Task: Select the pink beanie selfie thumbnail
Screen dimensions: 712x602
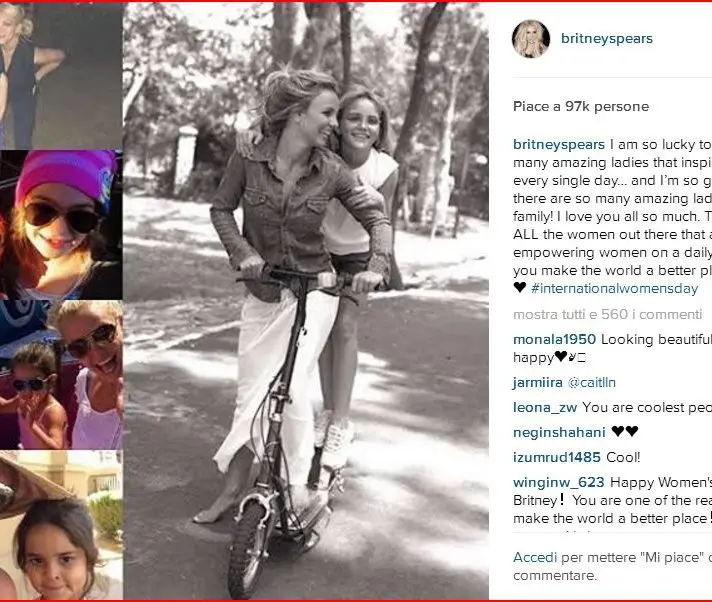Action: (x=62, y=225)
